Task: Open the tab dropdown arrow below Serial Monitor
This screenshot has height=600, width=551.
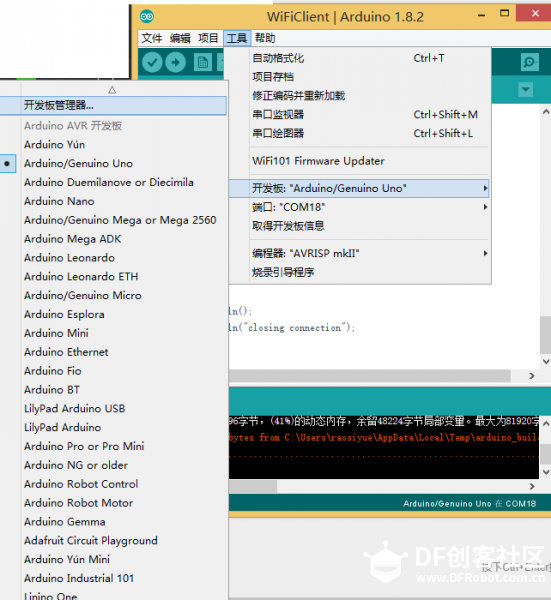Action: click(526, 90)
